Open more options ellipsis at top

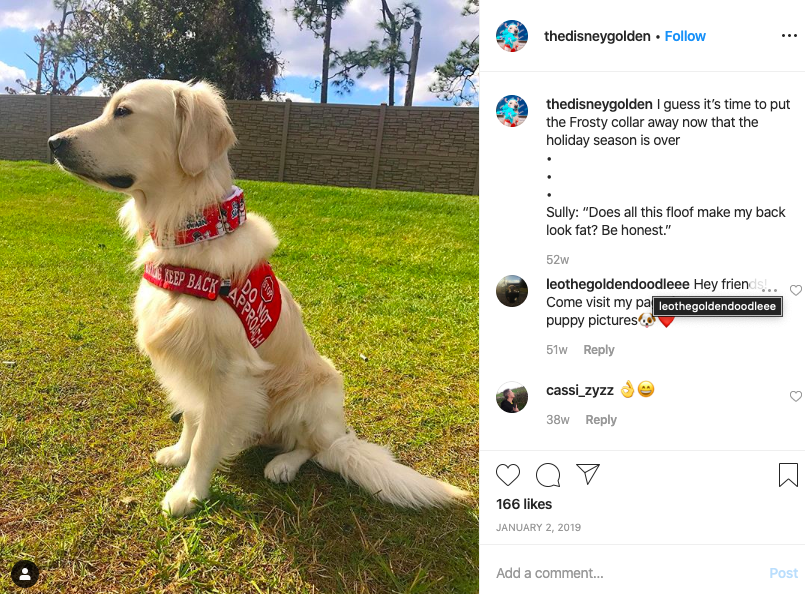coord(789,35)
